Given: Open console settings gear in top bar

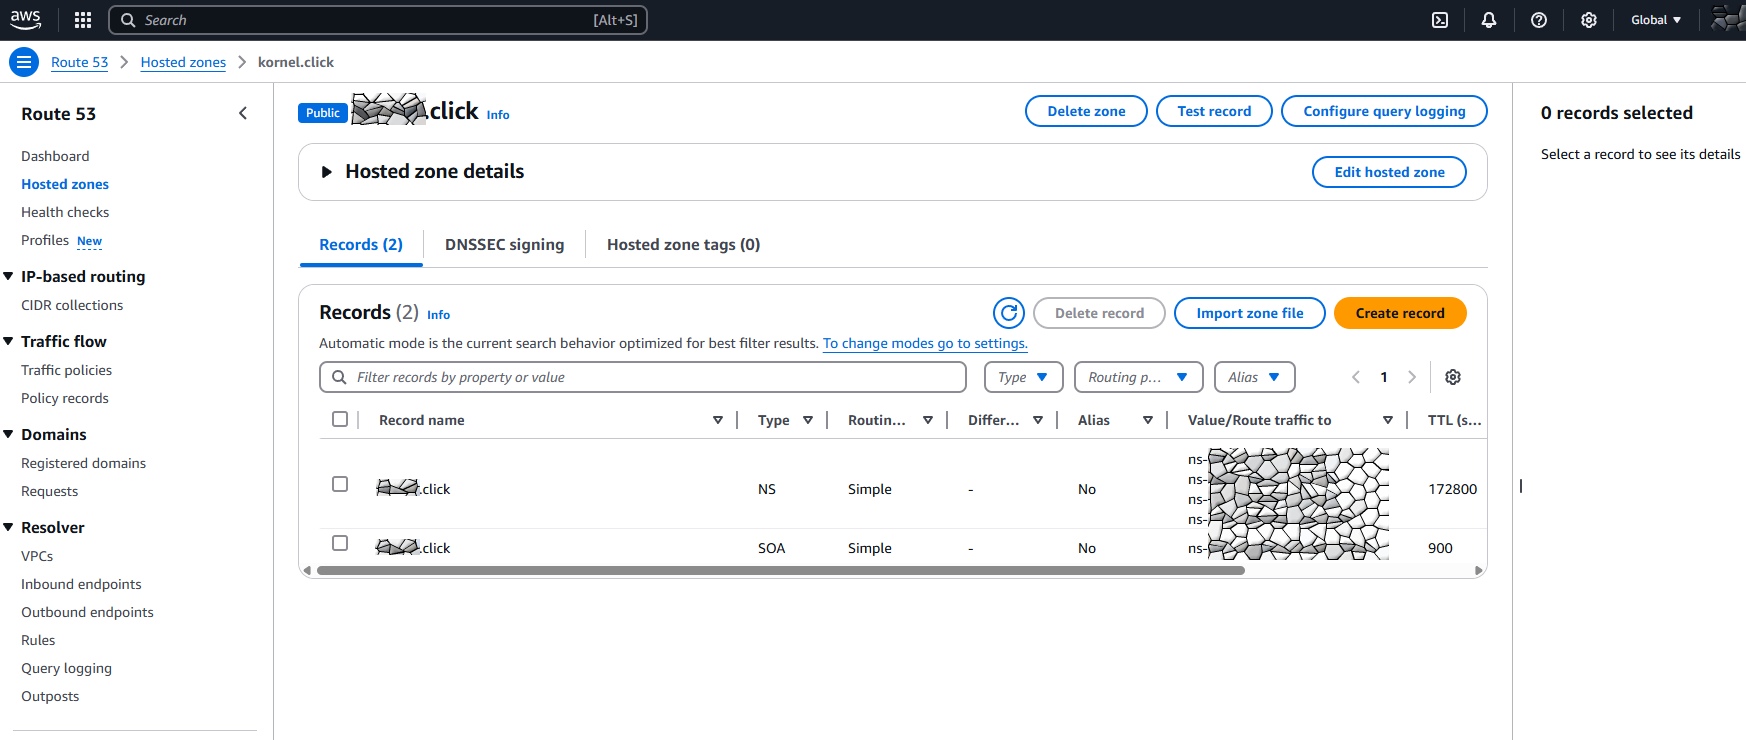Looking at the screenshot, I should tap(1589, 20).
